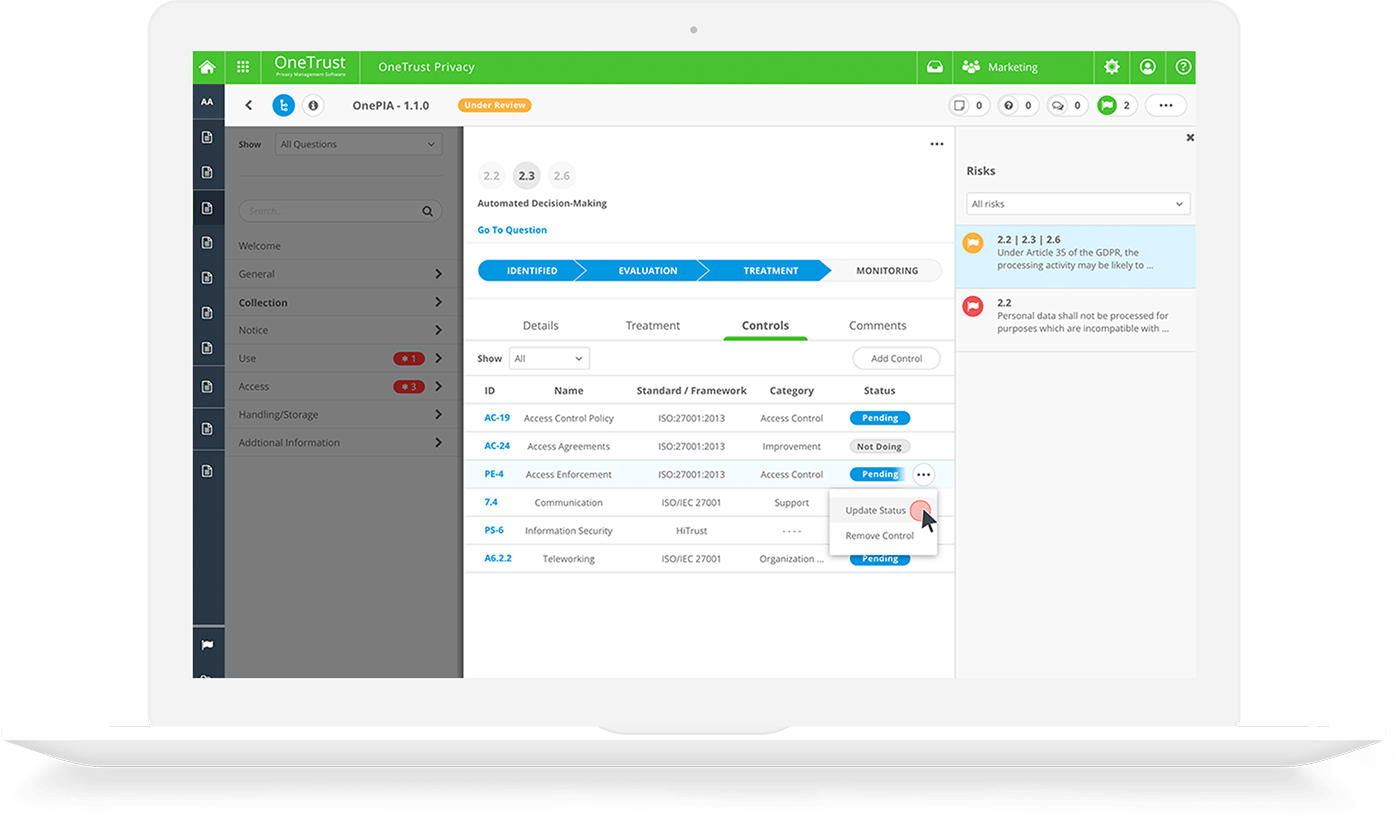Open the green risk flag counter
The width and height of the screenshot is (1400, 821).
1117,105
